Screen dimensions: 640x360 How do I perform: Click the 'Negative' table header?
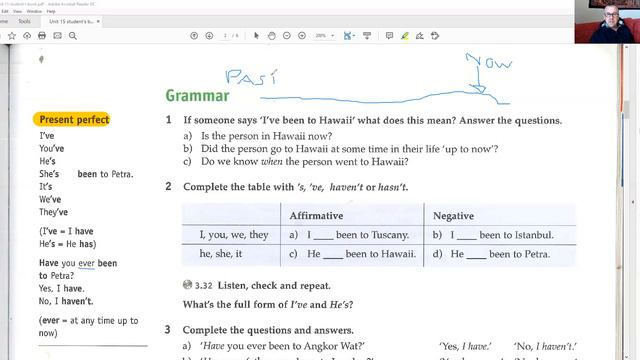[x=453, y=216]
